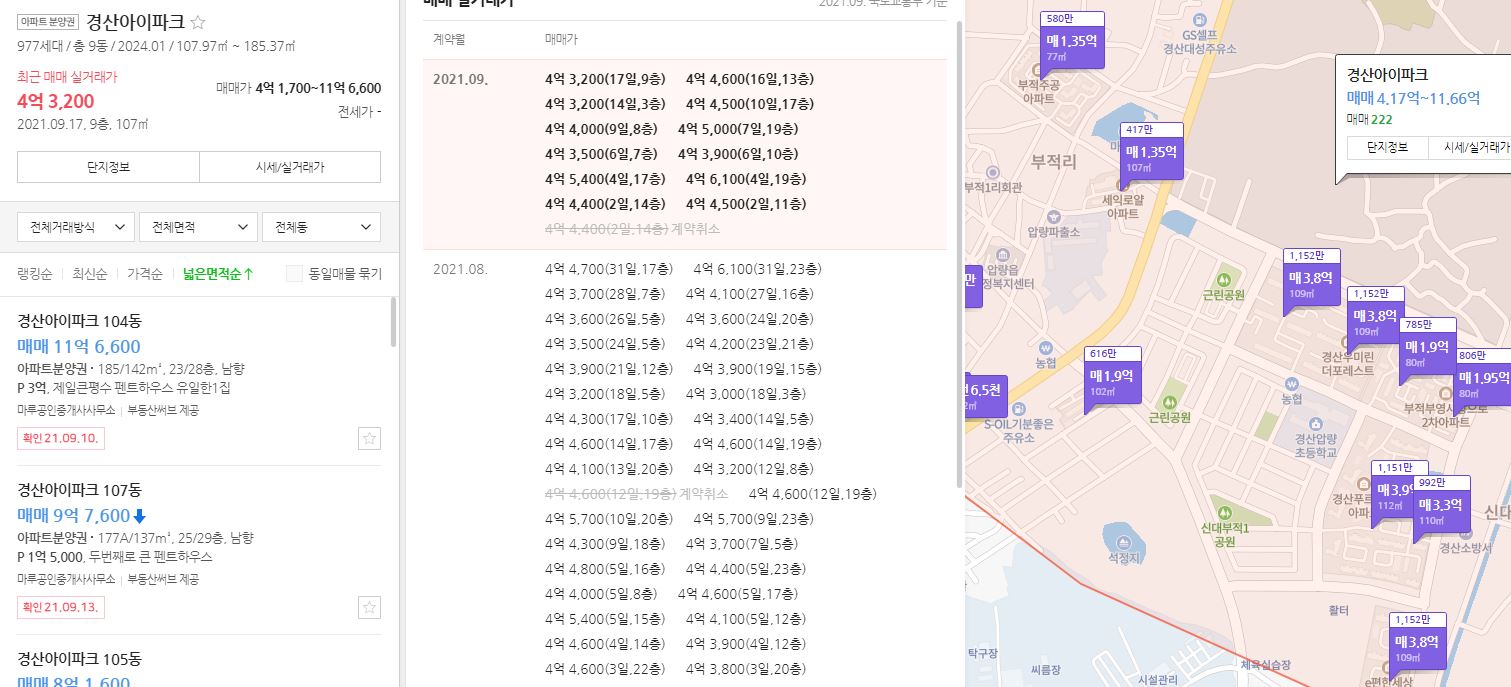Open the 전체면적 dropdown

tap(198, 227)
